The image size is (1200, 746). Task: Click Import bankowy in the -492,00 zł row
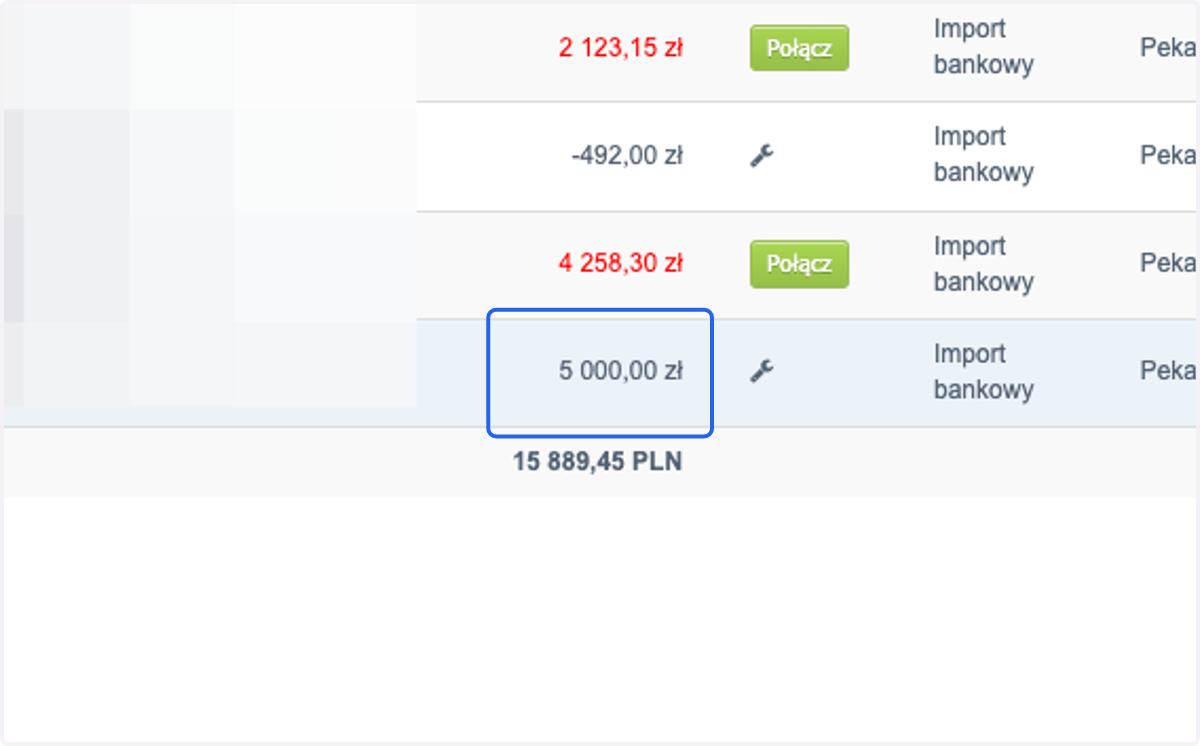click(984, 155)
